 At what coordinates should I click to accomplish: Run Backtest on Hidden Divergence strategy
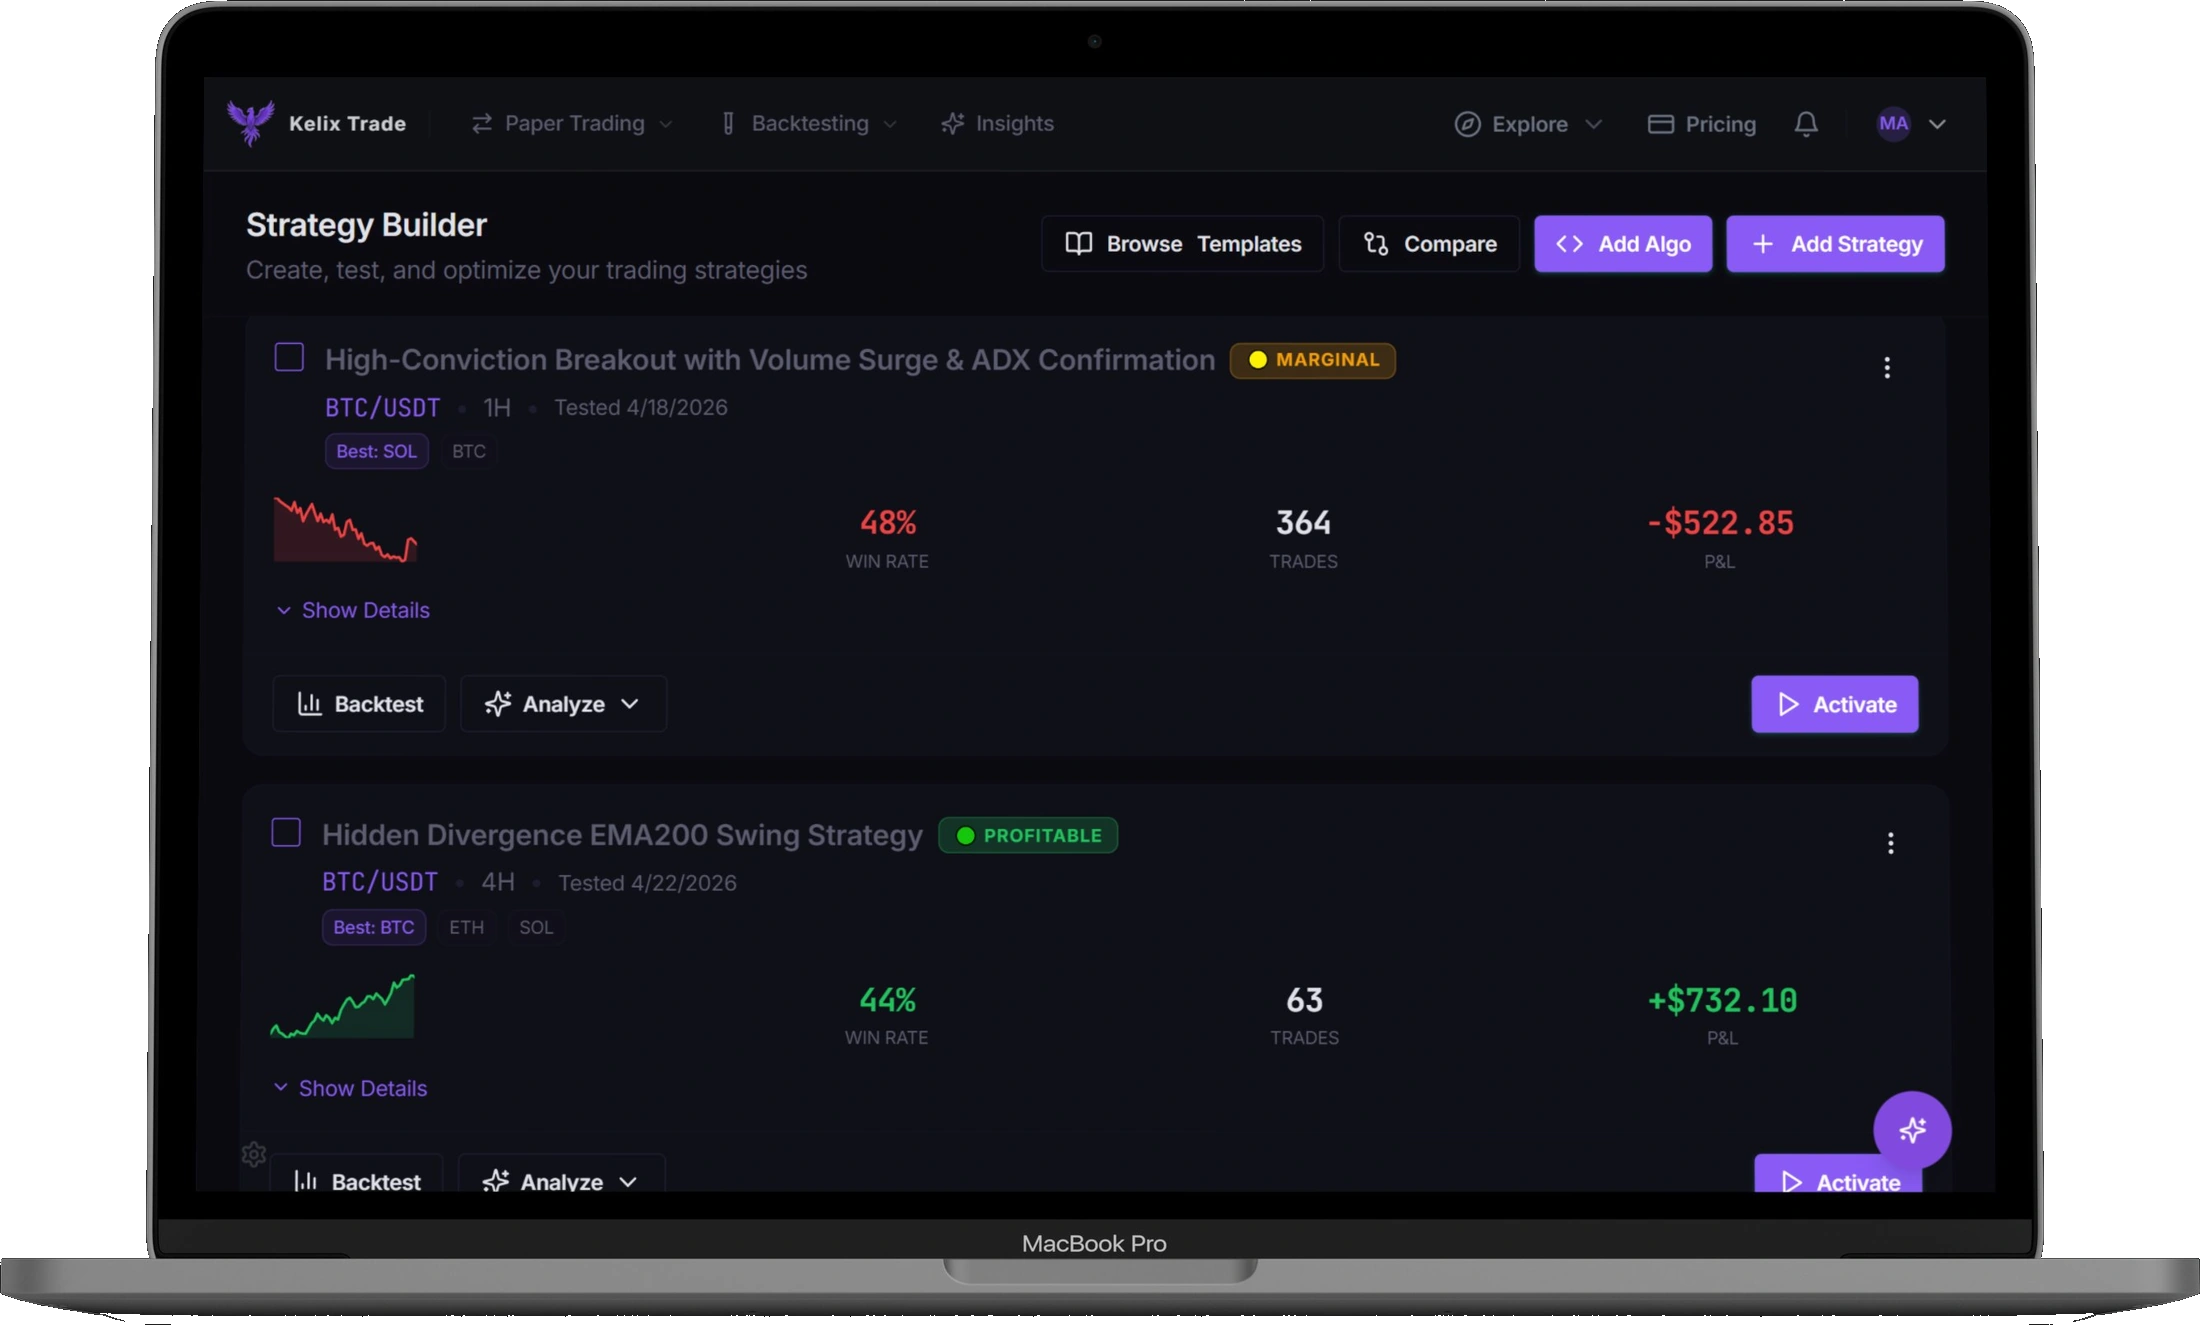click(x=356, y=1173)
